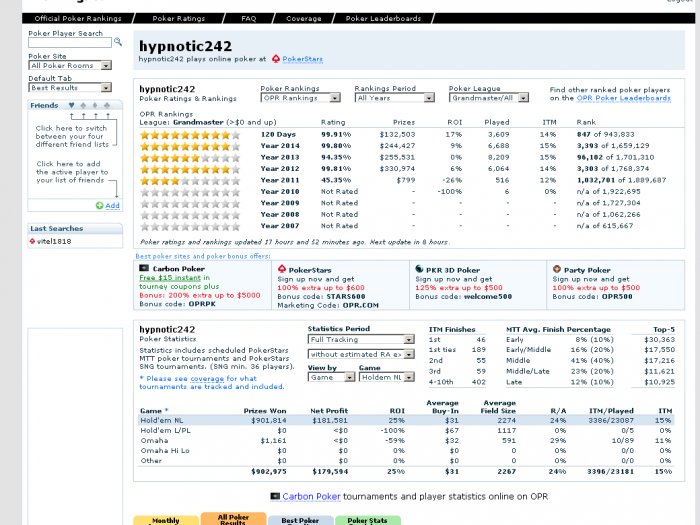
Task: Open Statistics Period Full Tracking dropdown
Action: [361, 339]
